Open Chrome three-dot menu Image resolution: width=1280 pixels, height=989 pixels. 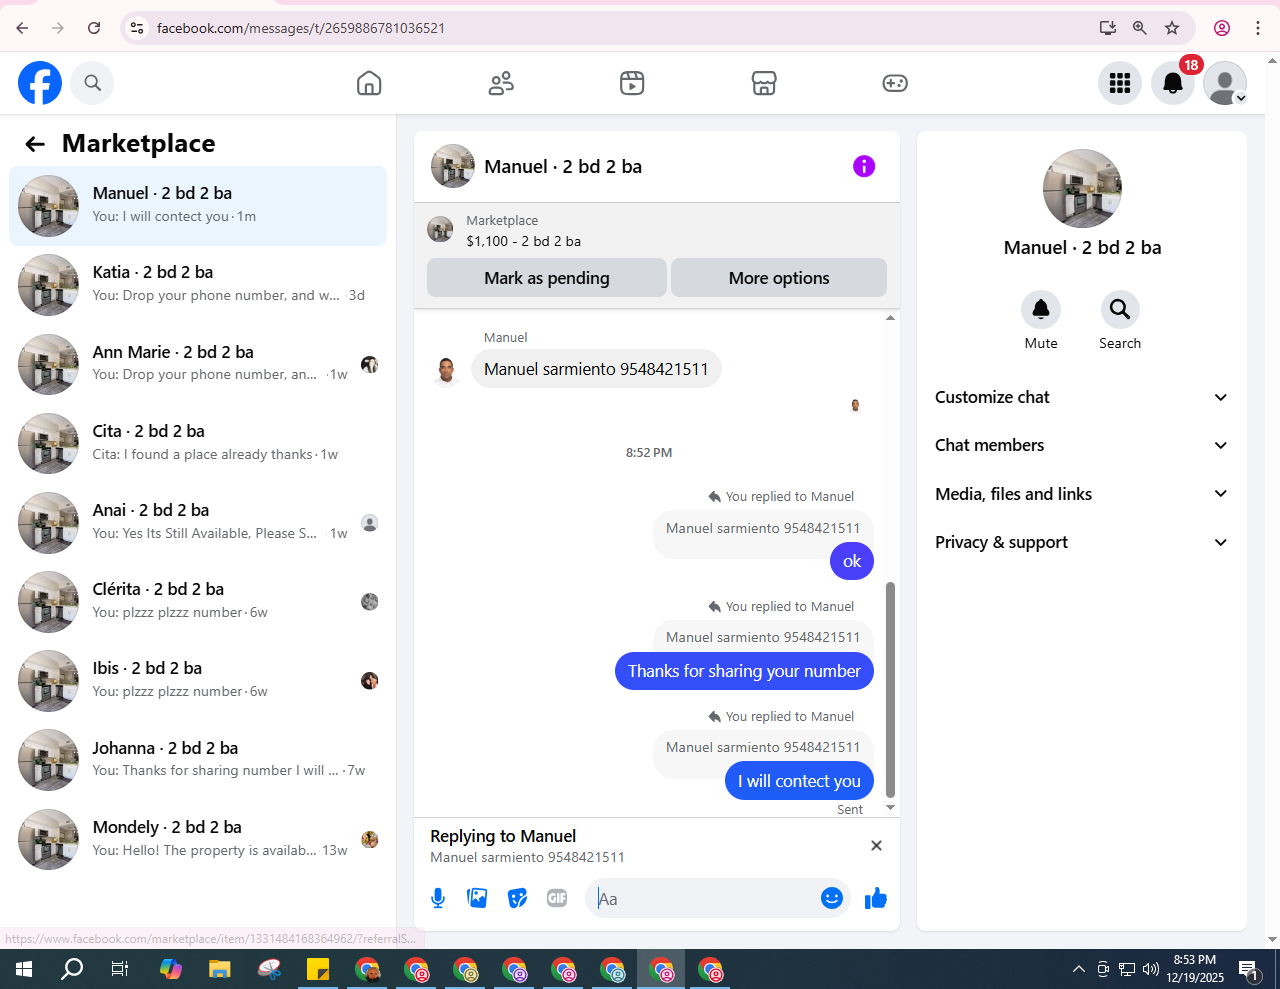click(1258, 28)
